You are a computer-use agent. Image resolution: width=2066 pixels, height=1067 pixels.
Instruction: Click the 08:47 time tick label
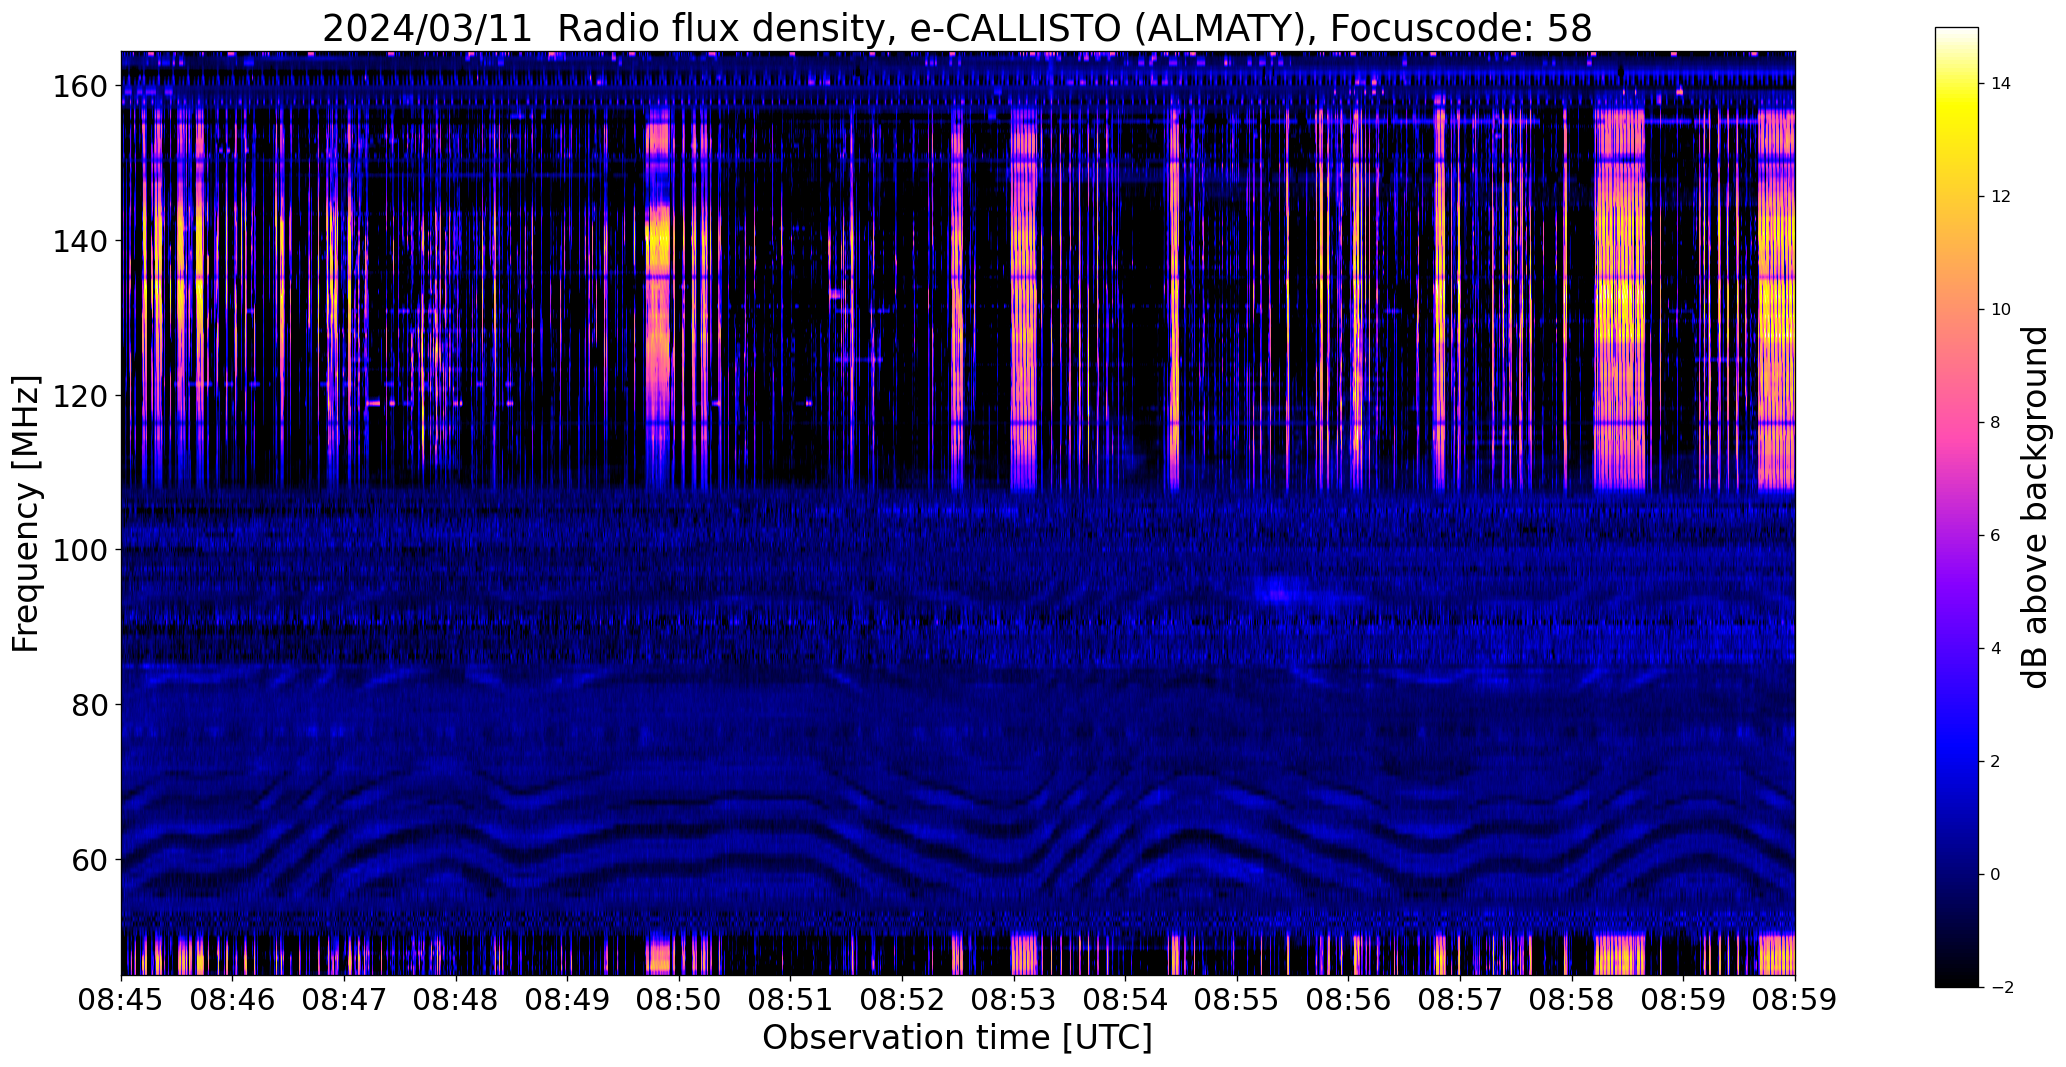pyautogui.click(x=345, y=1001)
